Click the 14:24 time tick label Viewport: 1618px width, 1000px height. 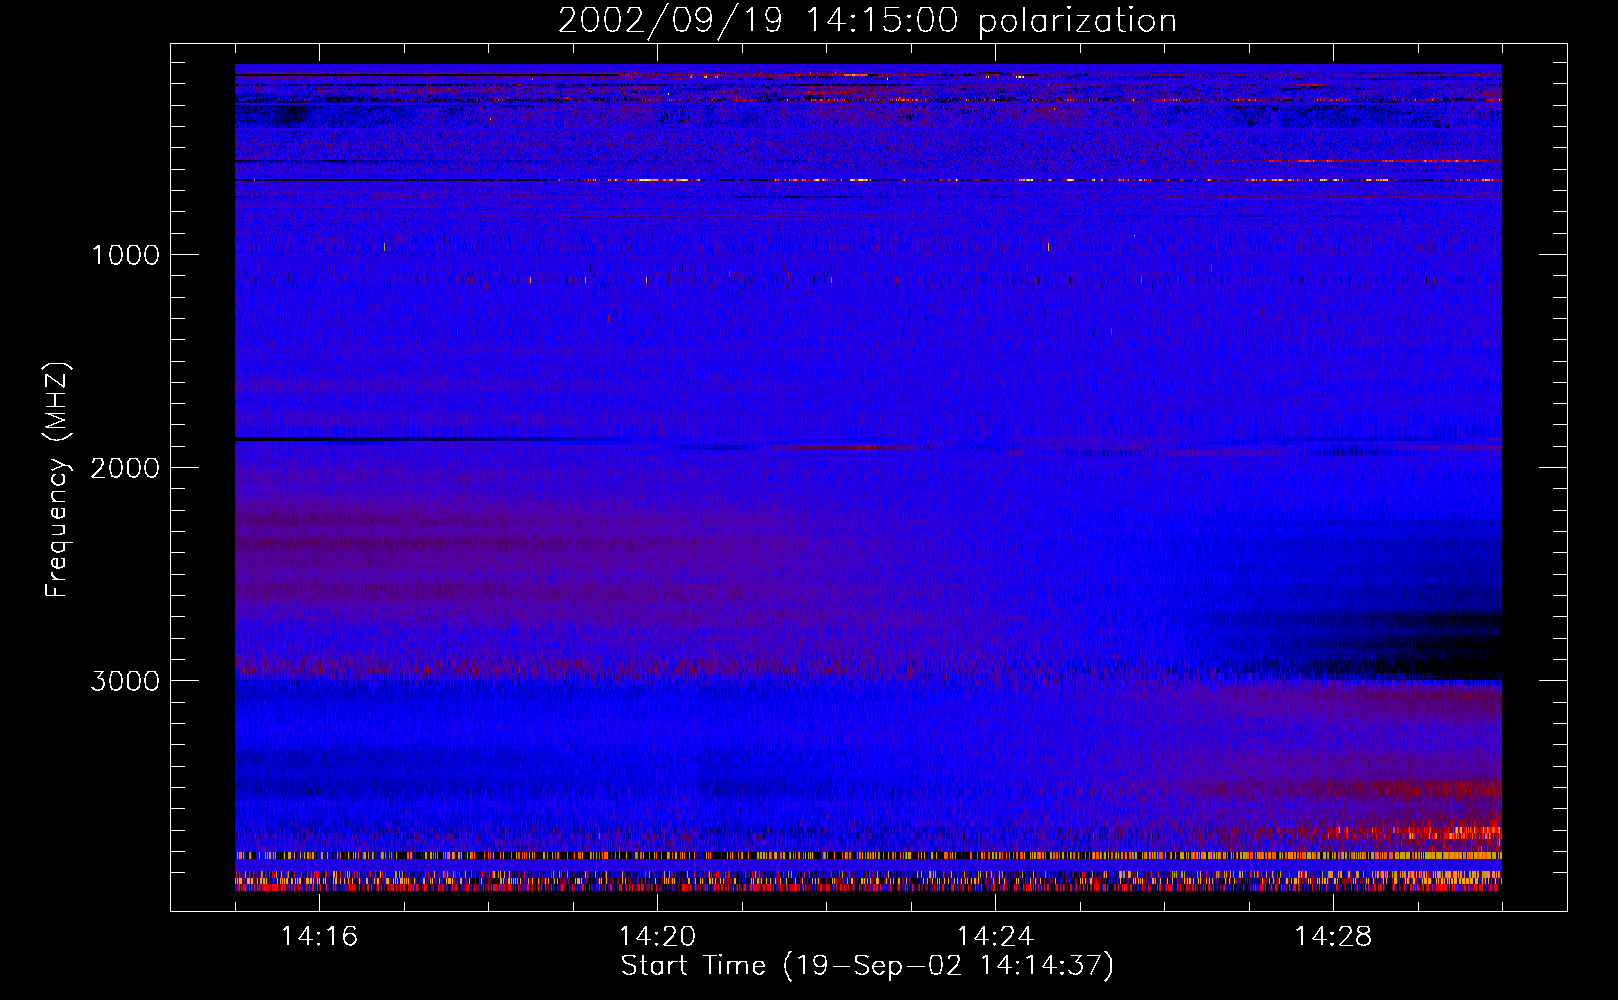995,937
